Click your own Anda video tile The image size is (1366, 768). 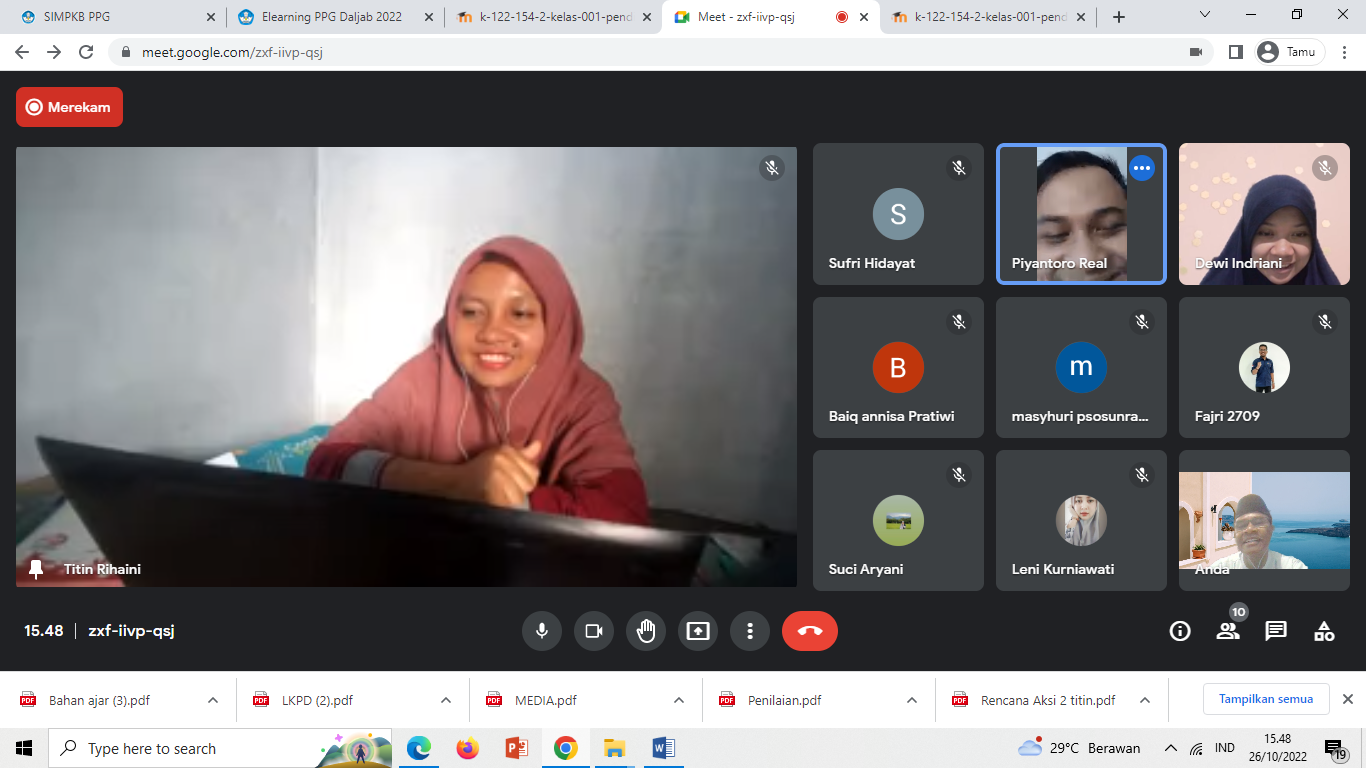(1264, 520)
